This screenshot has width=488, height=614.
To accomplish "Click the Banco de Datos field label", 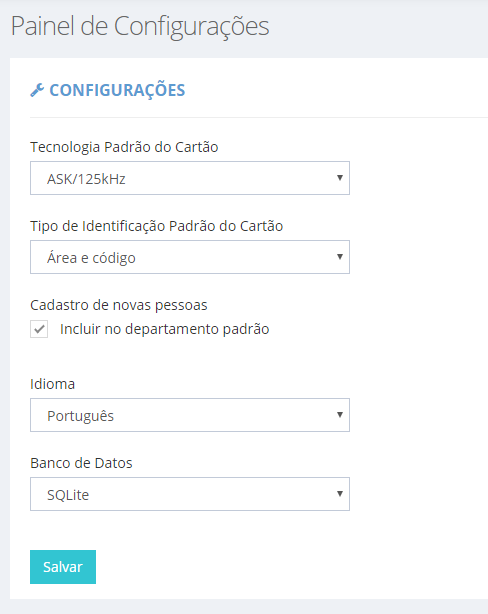I will (x=81, y=463).
